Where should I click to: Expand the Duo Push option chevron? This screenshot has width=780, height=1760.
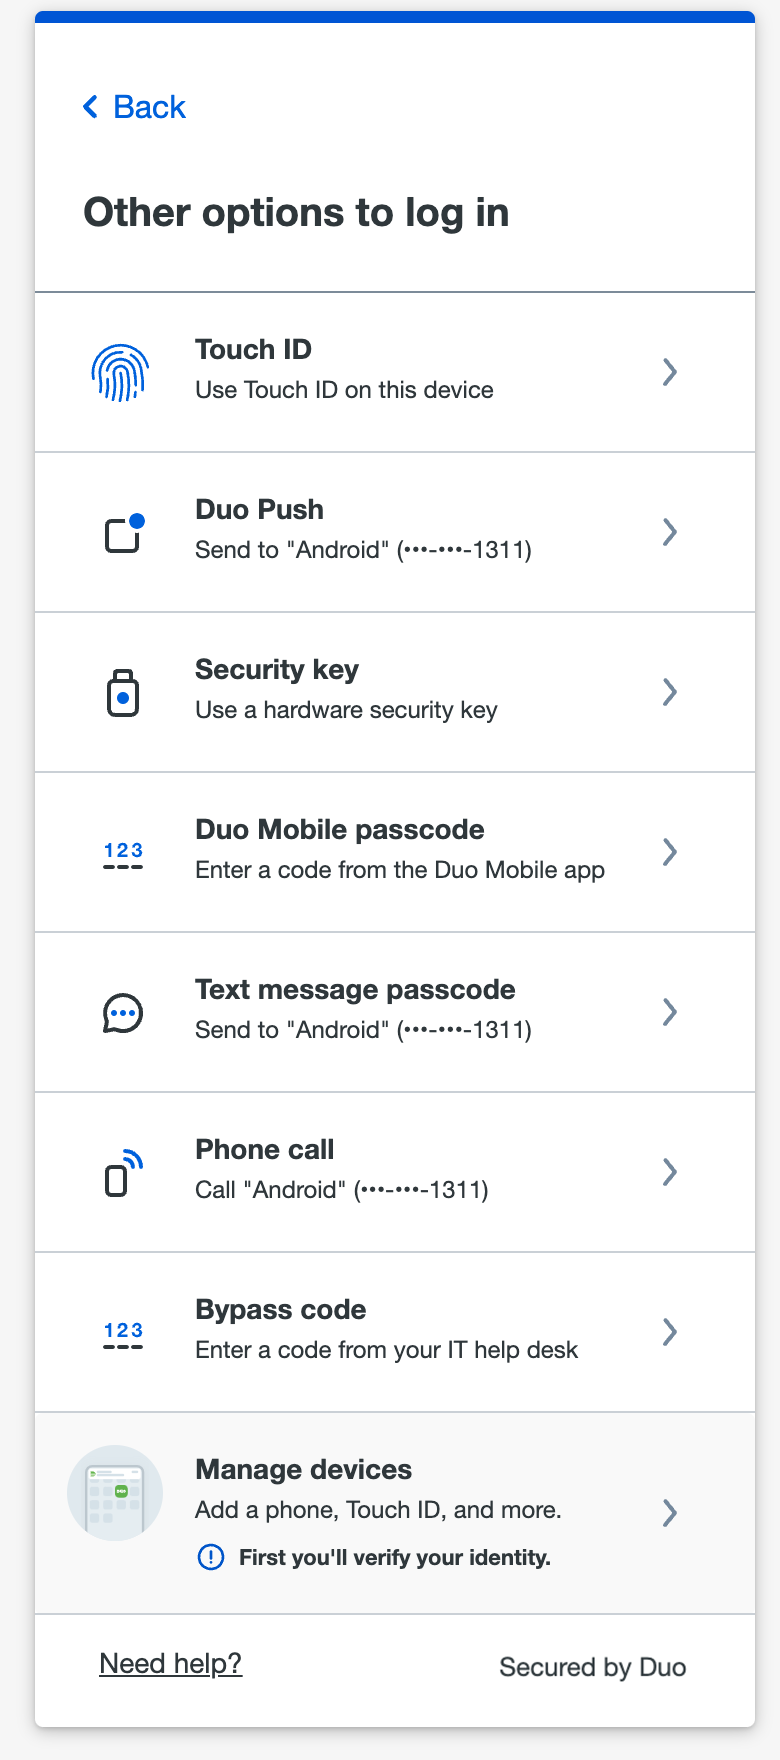(x=670, y=532)
